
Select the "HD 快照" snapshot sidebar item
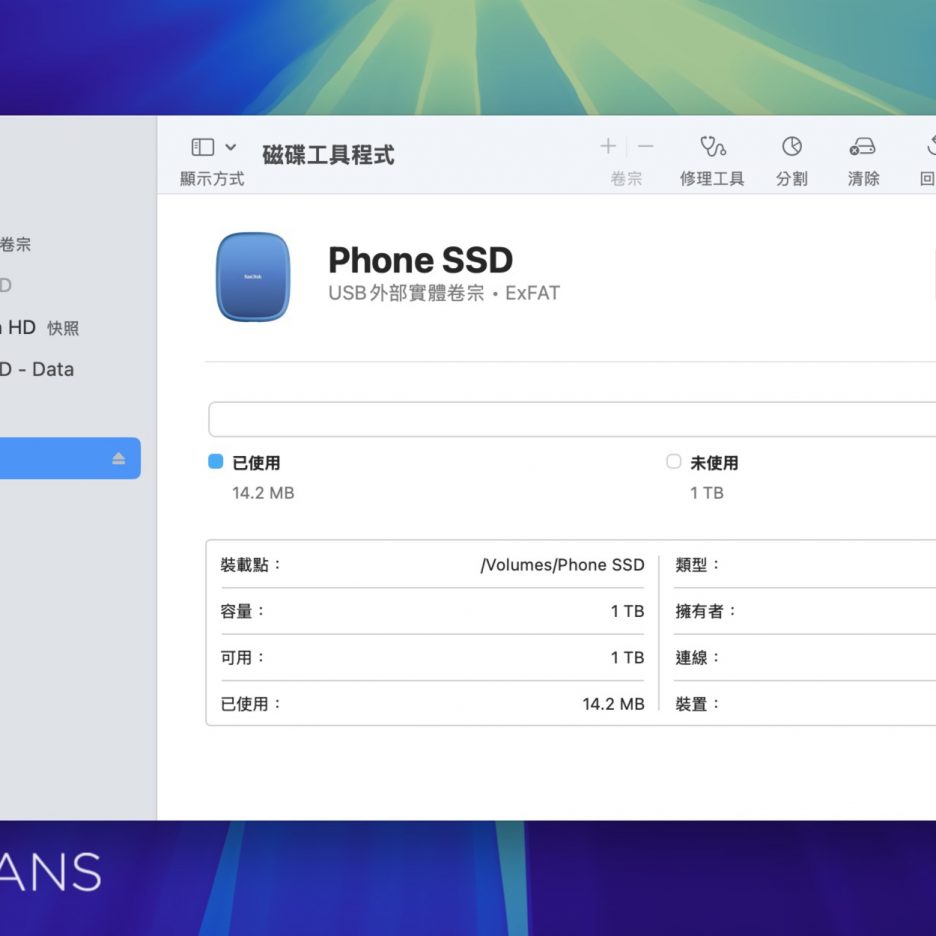tap(40, 328)
